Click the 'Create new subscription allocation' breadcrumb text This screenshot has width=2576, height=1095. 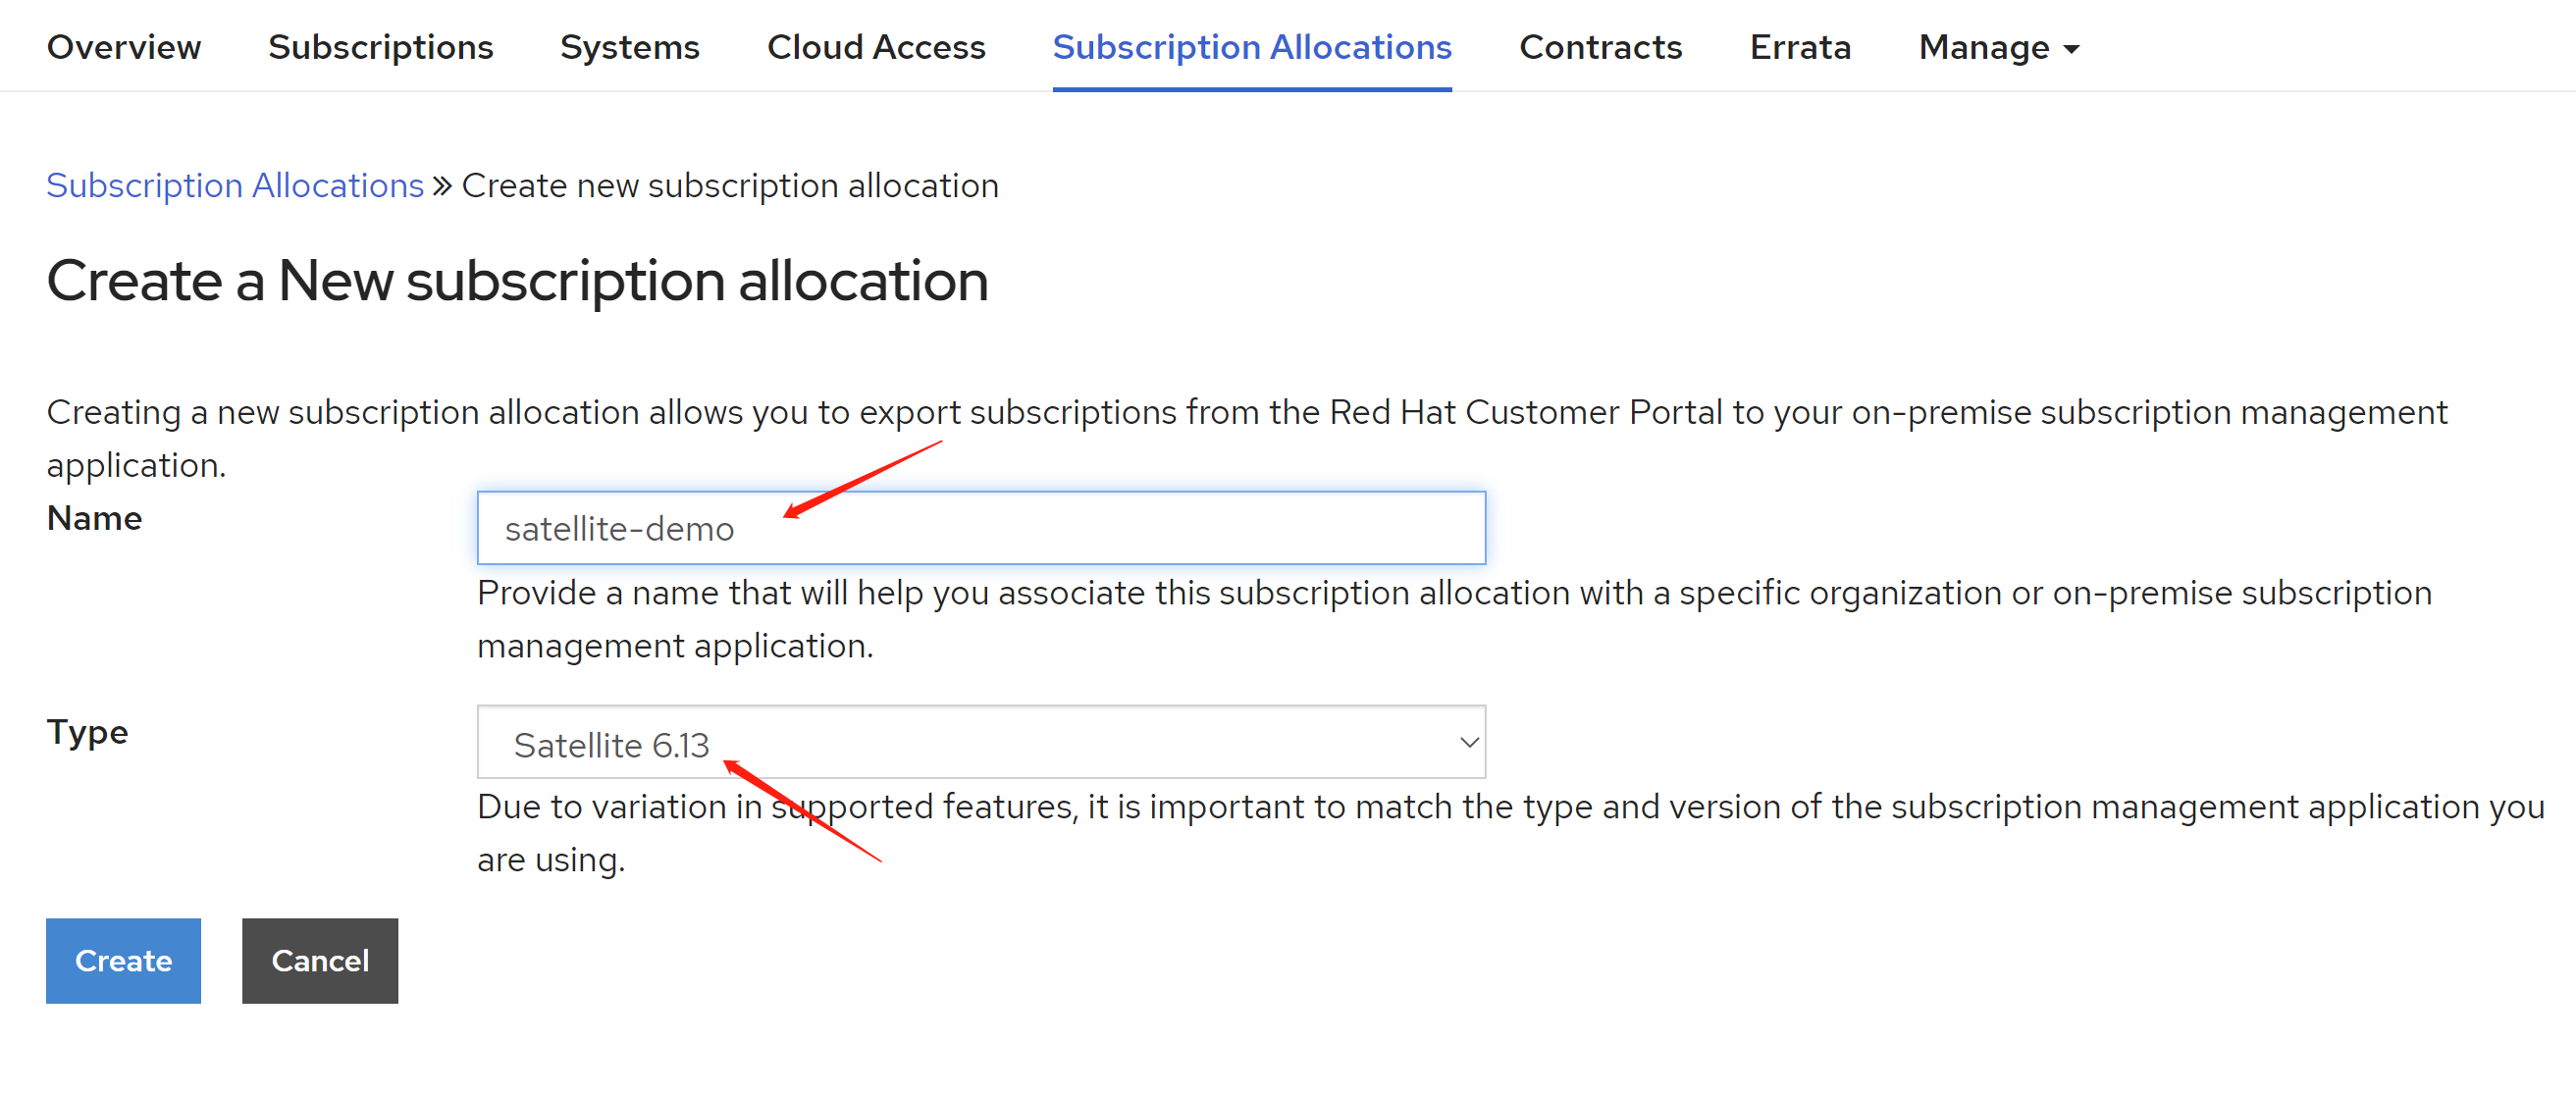tap(730, 185)
